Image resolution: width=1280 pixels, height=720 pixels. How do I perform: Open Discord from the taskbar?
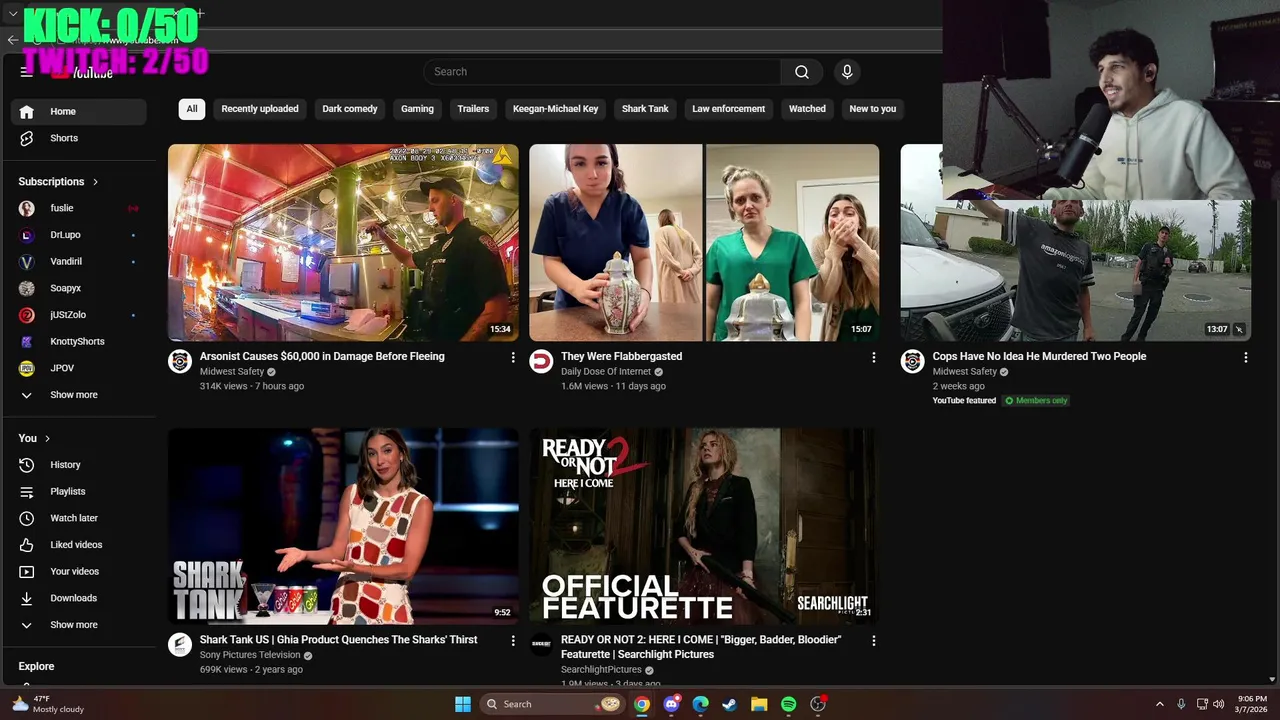tap(672, 704)
